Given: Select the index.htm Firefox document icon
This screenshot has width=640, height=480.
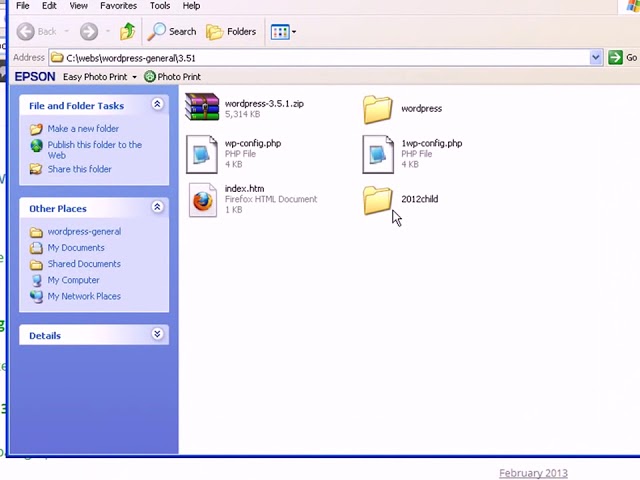Looking at the screenshot, I should click(203, 200).
